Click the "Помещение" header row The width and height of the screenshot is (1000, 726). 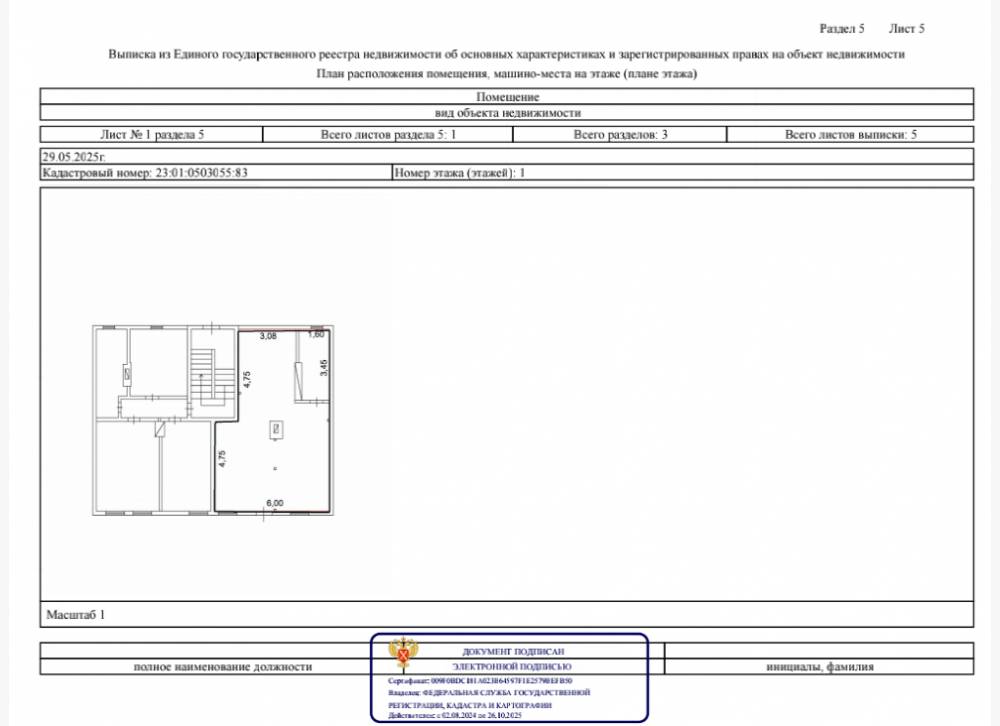(507, 97)
